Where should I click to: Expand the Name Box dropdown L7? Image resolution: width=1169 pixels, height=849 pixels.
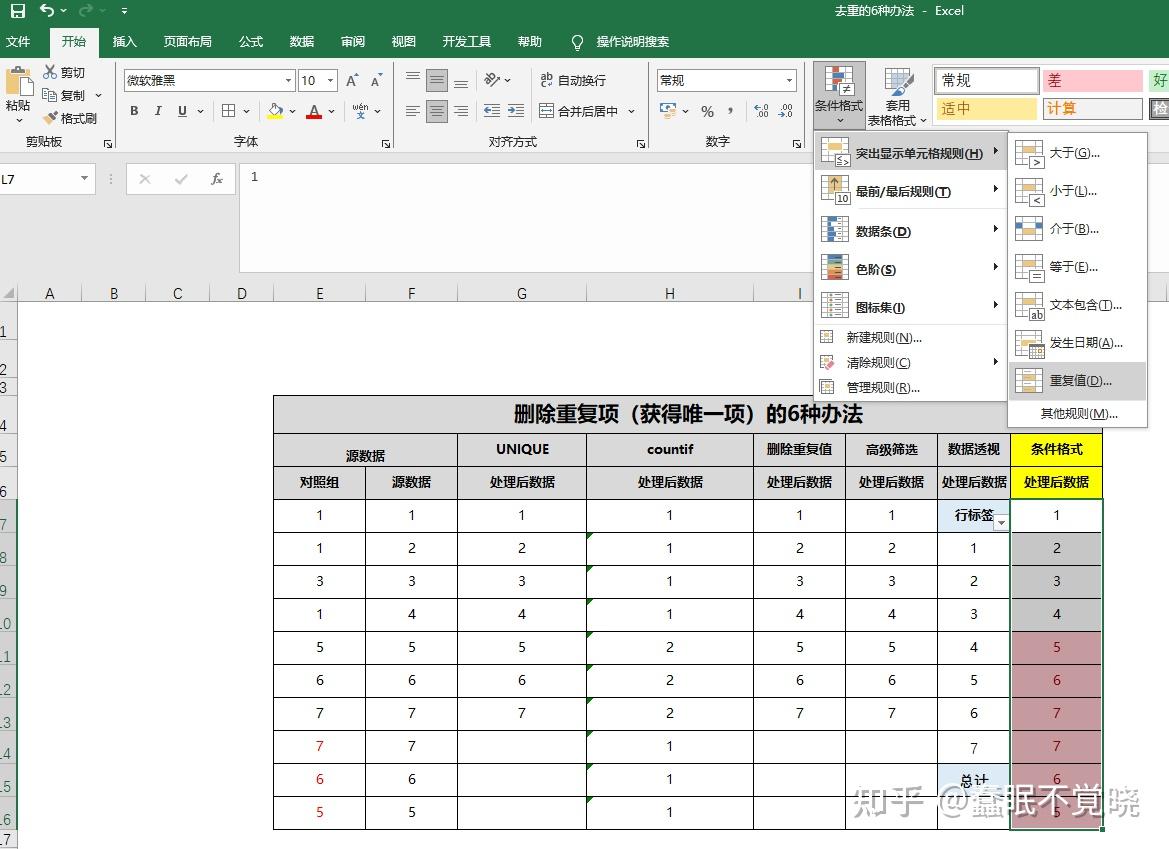pos(84,178)
